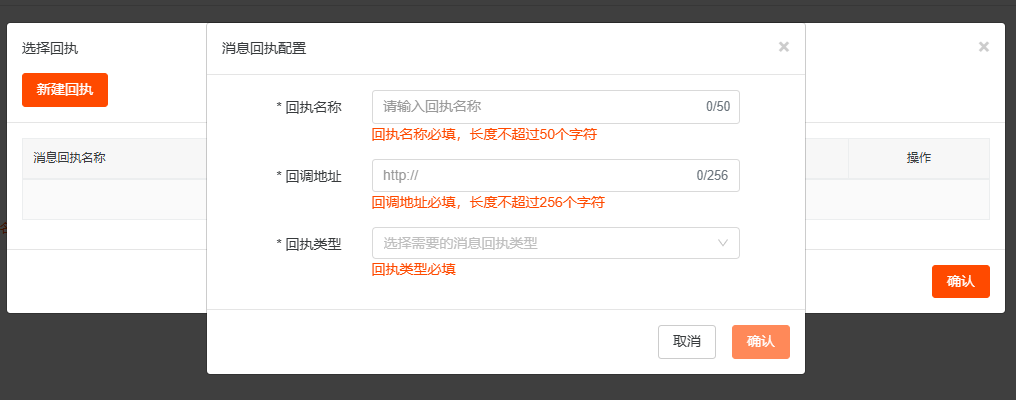
Task: Click the 消息回执配置 dialog title
Action: pos(264,47)
